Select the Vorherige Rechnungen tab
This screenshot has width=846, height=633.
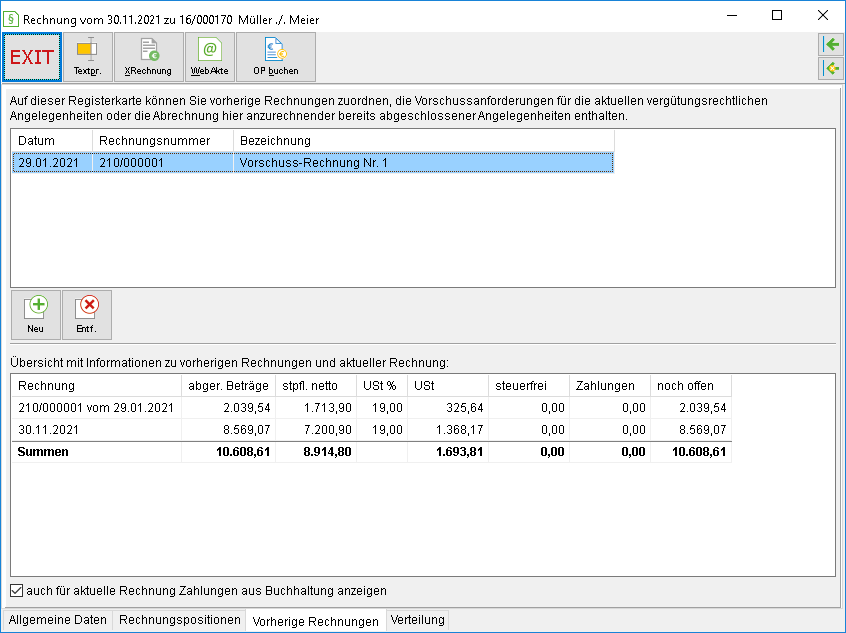coord(316,621)
